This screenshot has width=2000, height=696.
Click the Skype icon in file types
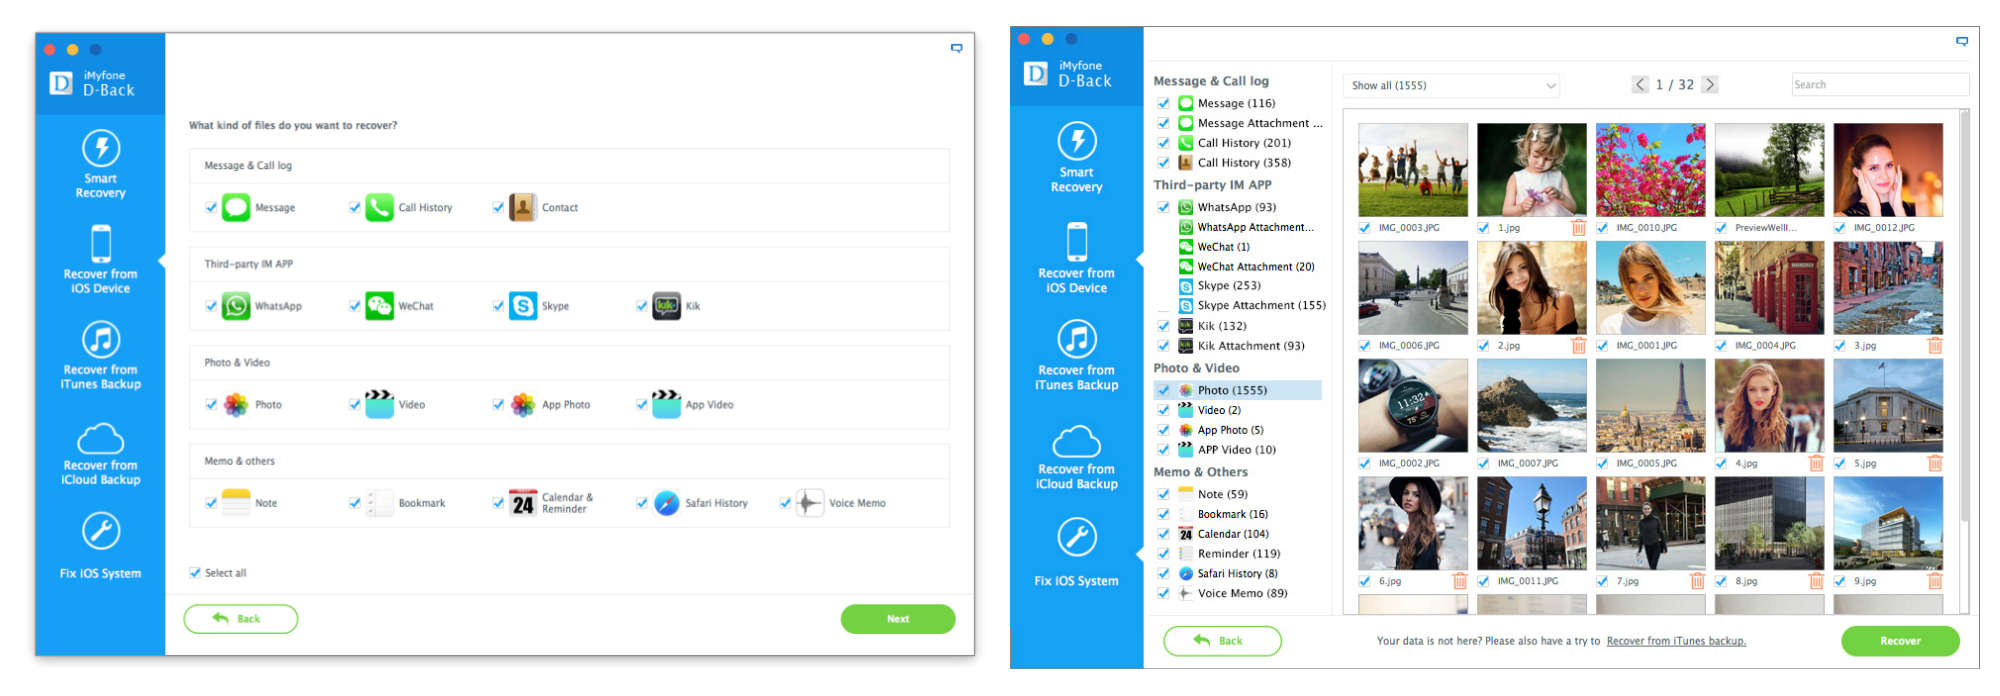[x=523, y=306]
